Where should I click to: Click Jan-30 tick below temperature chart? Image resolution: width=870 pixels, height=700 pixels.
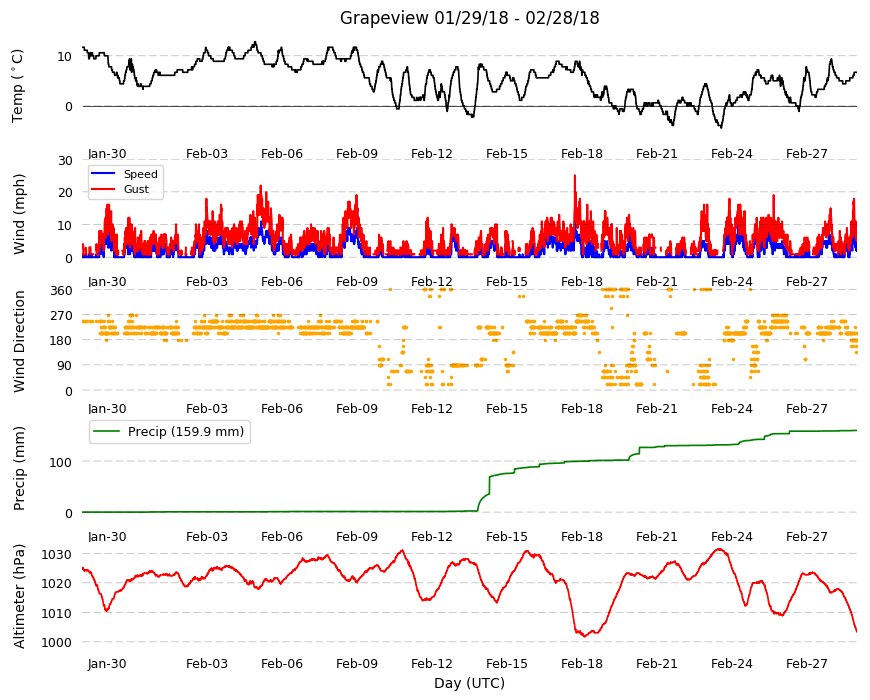tap(107, 154)
